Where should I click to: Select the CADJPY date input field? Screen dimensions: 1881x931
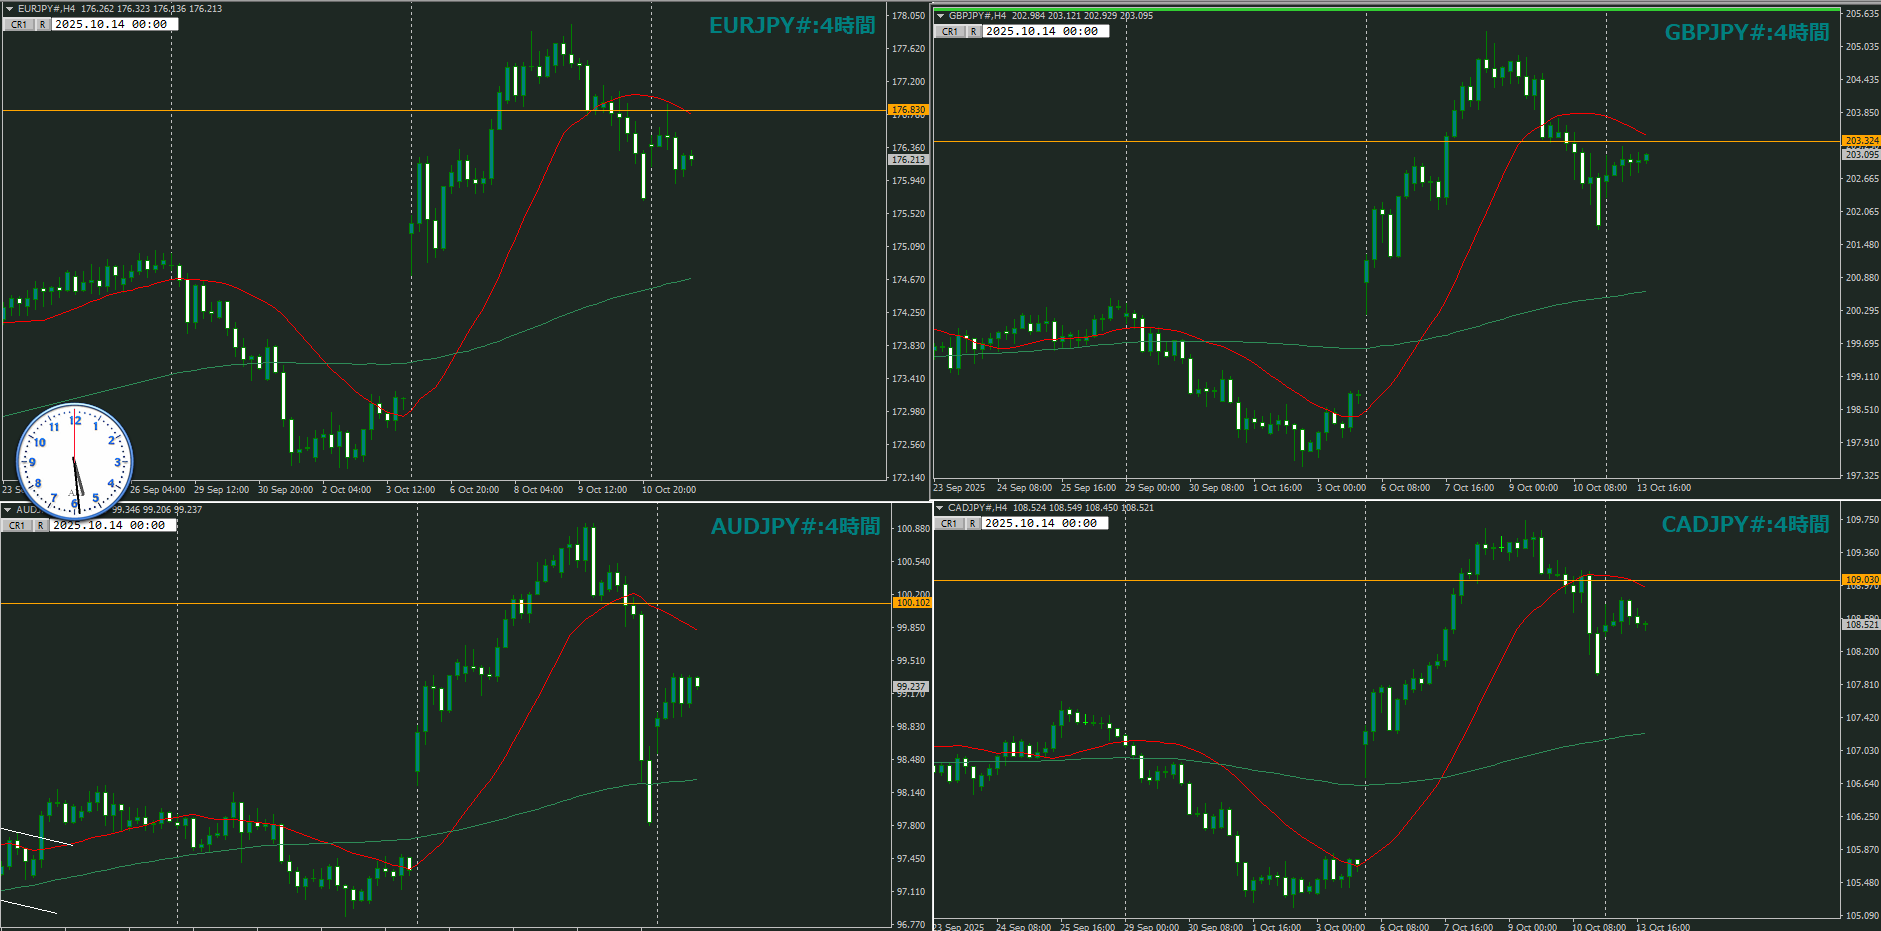pyautogui.click(x=1042, y=524)
